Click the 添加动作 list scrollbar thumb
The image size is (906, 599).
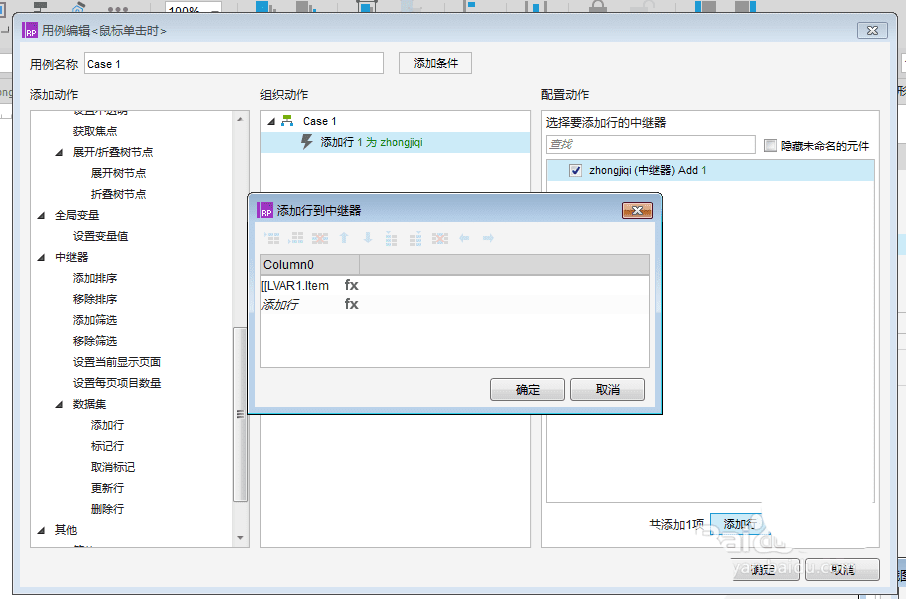tap(240, 414)
